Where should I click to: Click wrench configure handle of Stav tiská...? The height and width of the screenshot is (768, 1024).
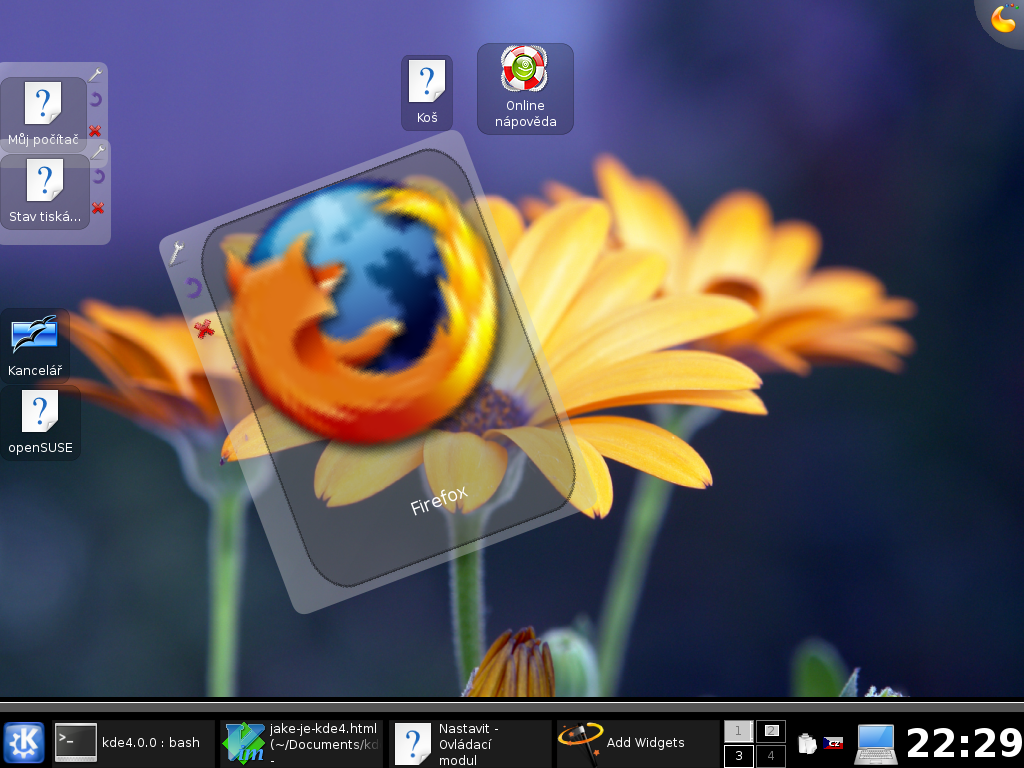(98, 152)
